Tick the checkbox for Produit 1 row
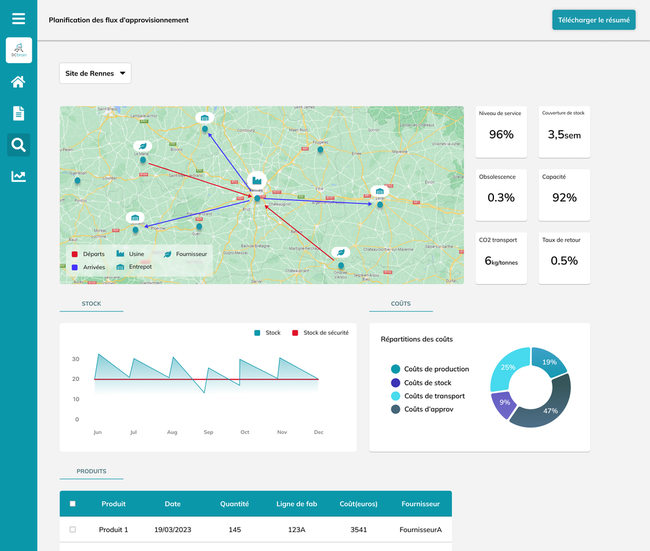650x551 pixels. click(73, 529)
